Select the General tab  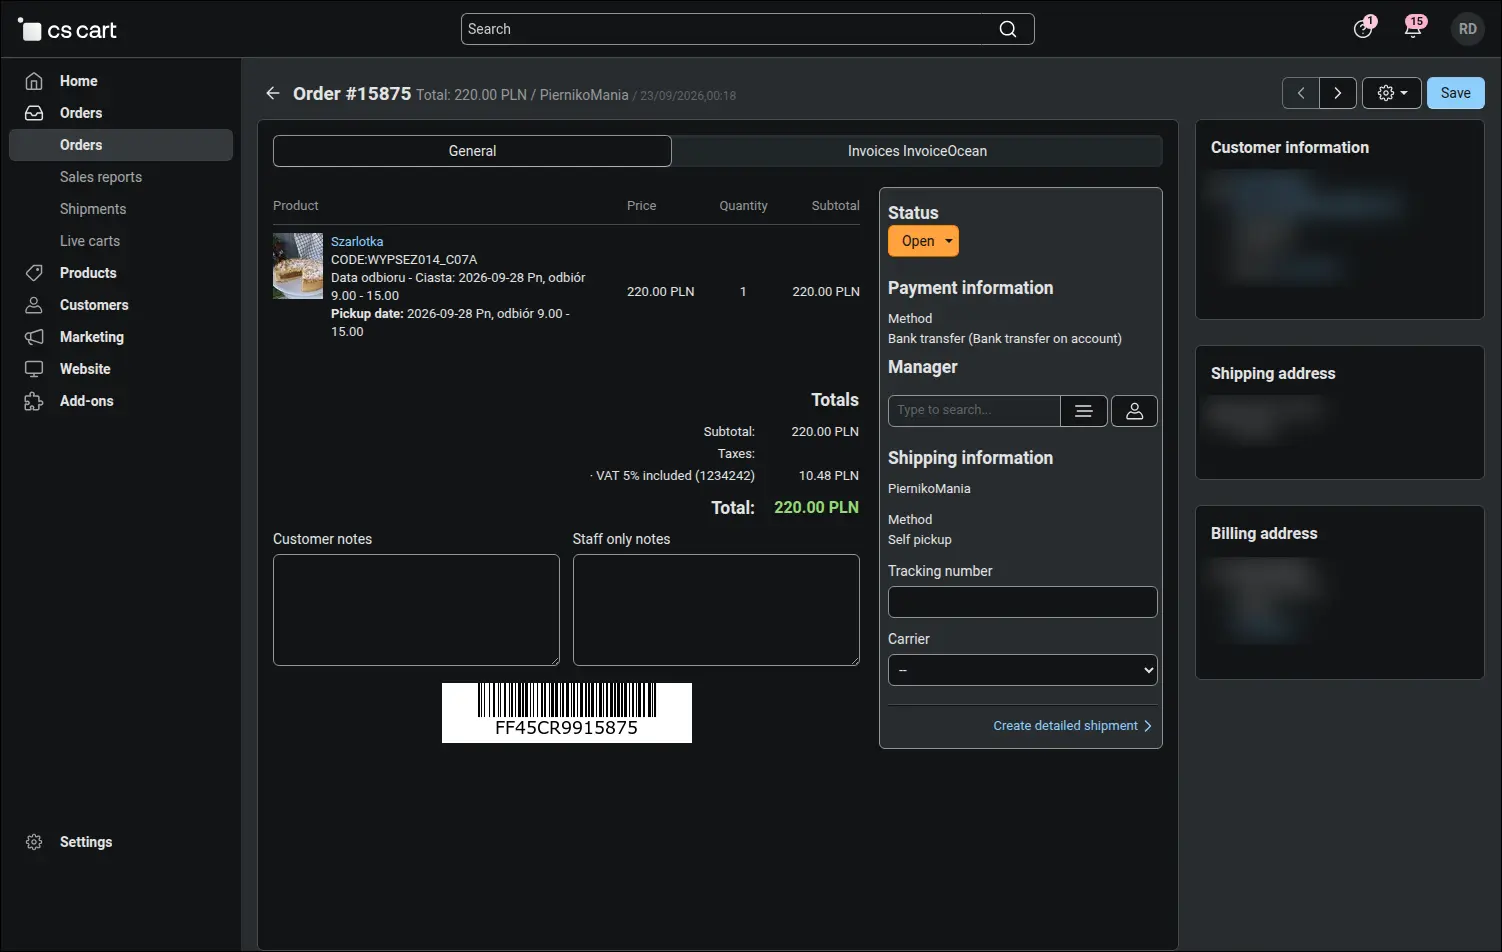472,151
